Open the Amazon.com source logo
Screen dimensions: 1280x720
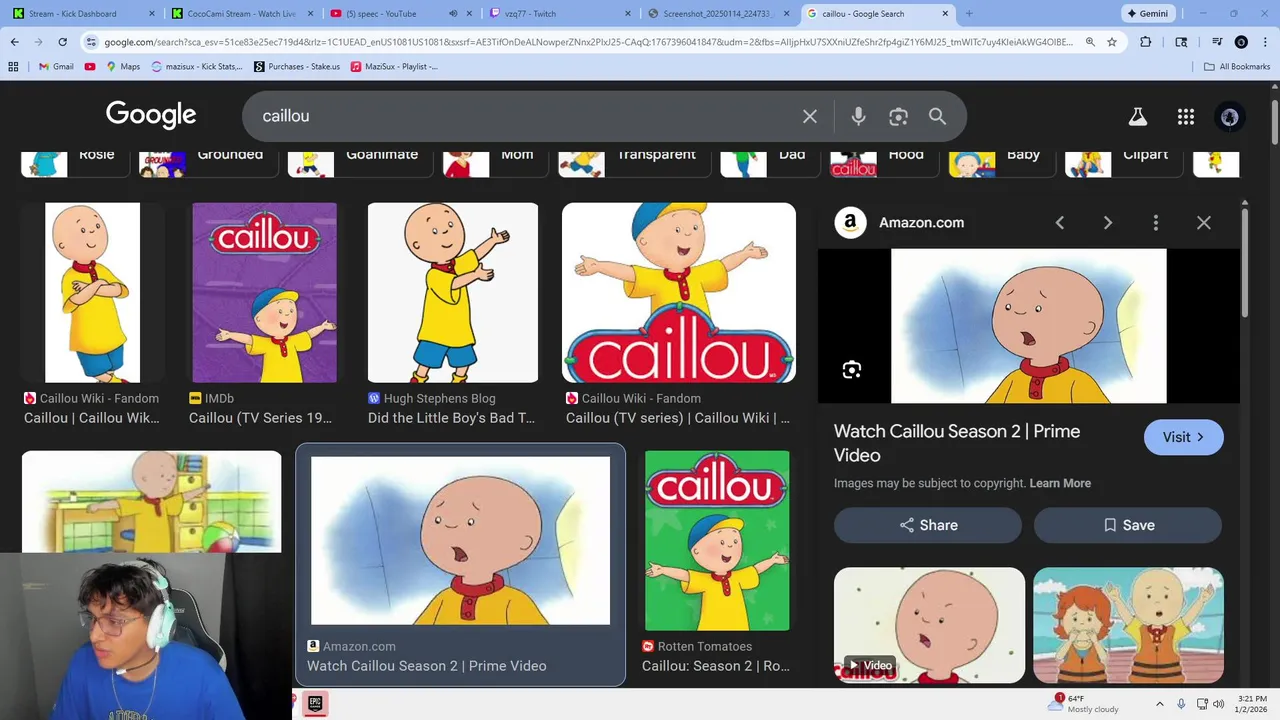click(x=851, y=223)
